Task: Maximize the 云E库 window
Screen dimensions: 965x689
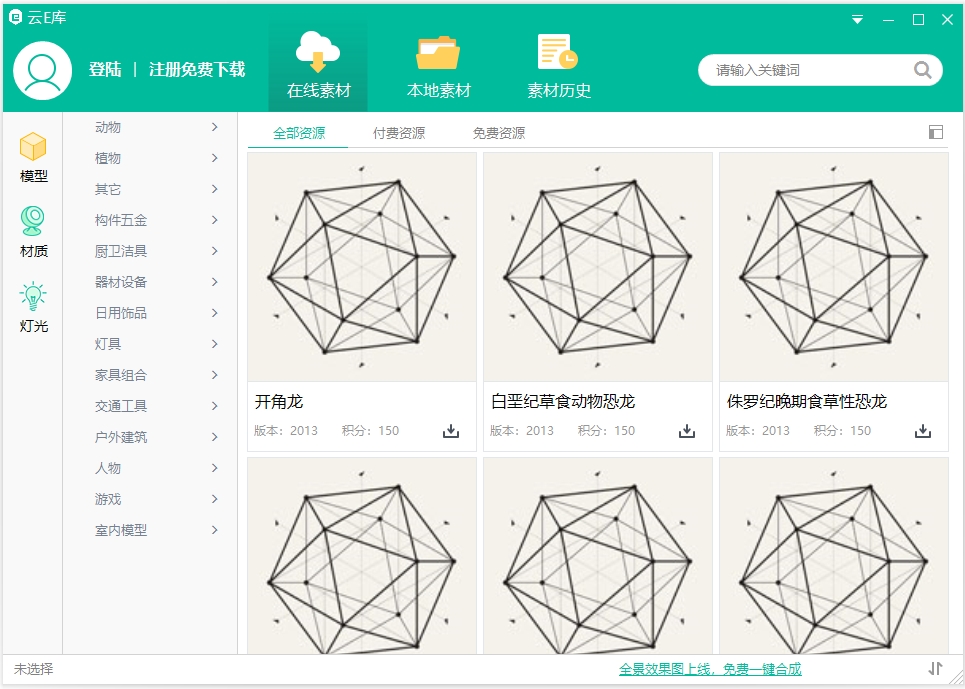Action: click(918, 20)
